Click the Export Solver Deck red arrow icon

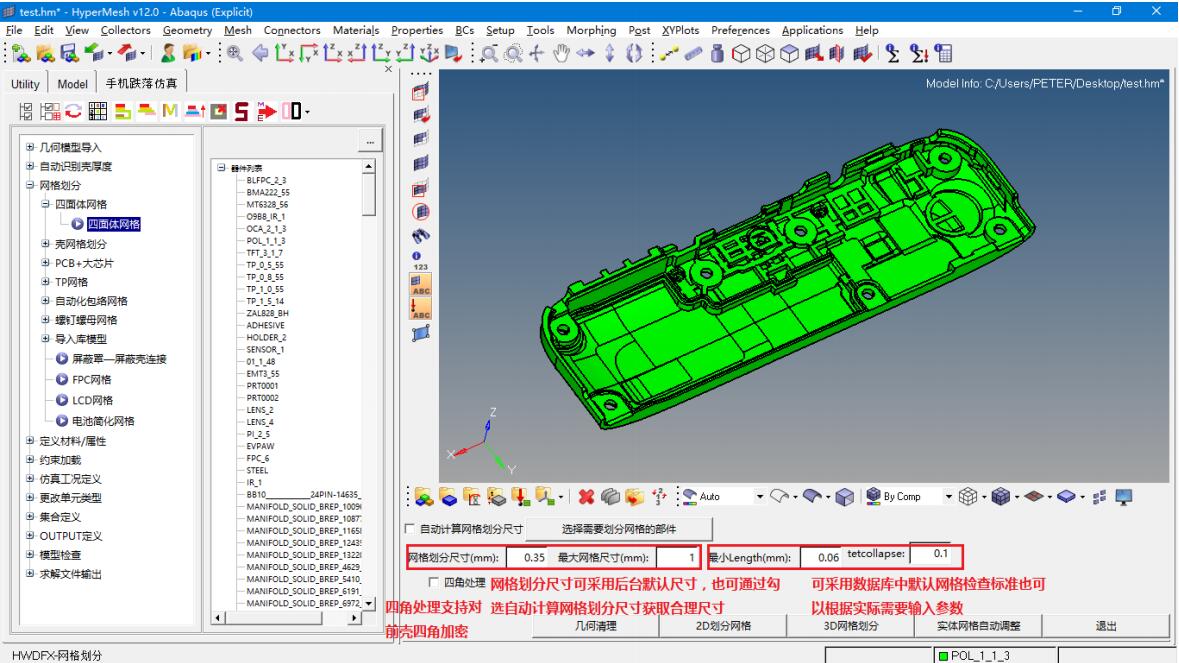128,53
